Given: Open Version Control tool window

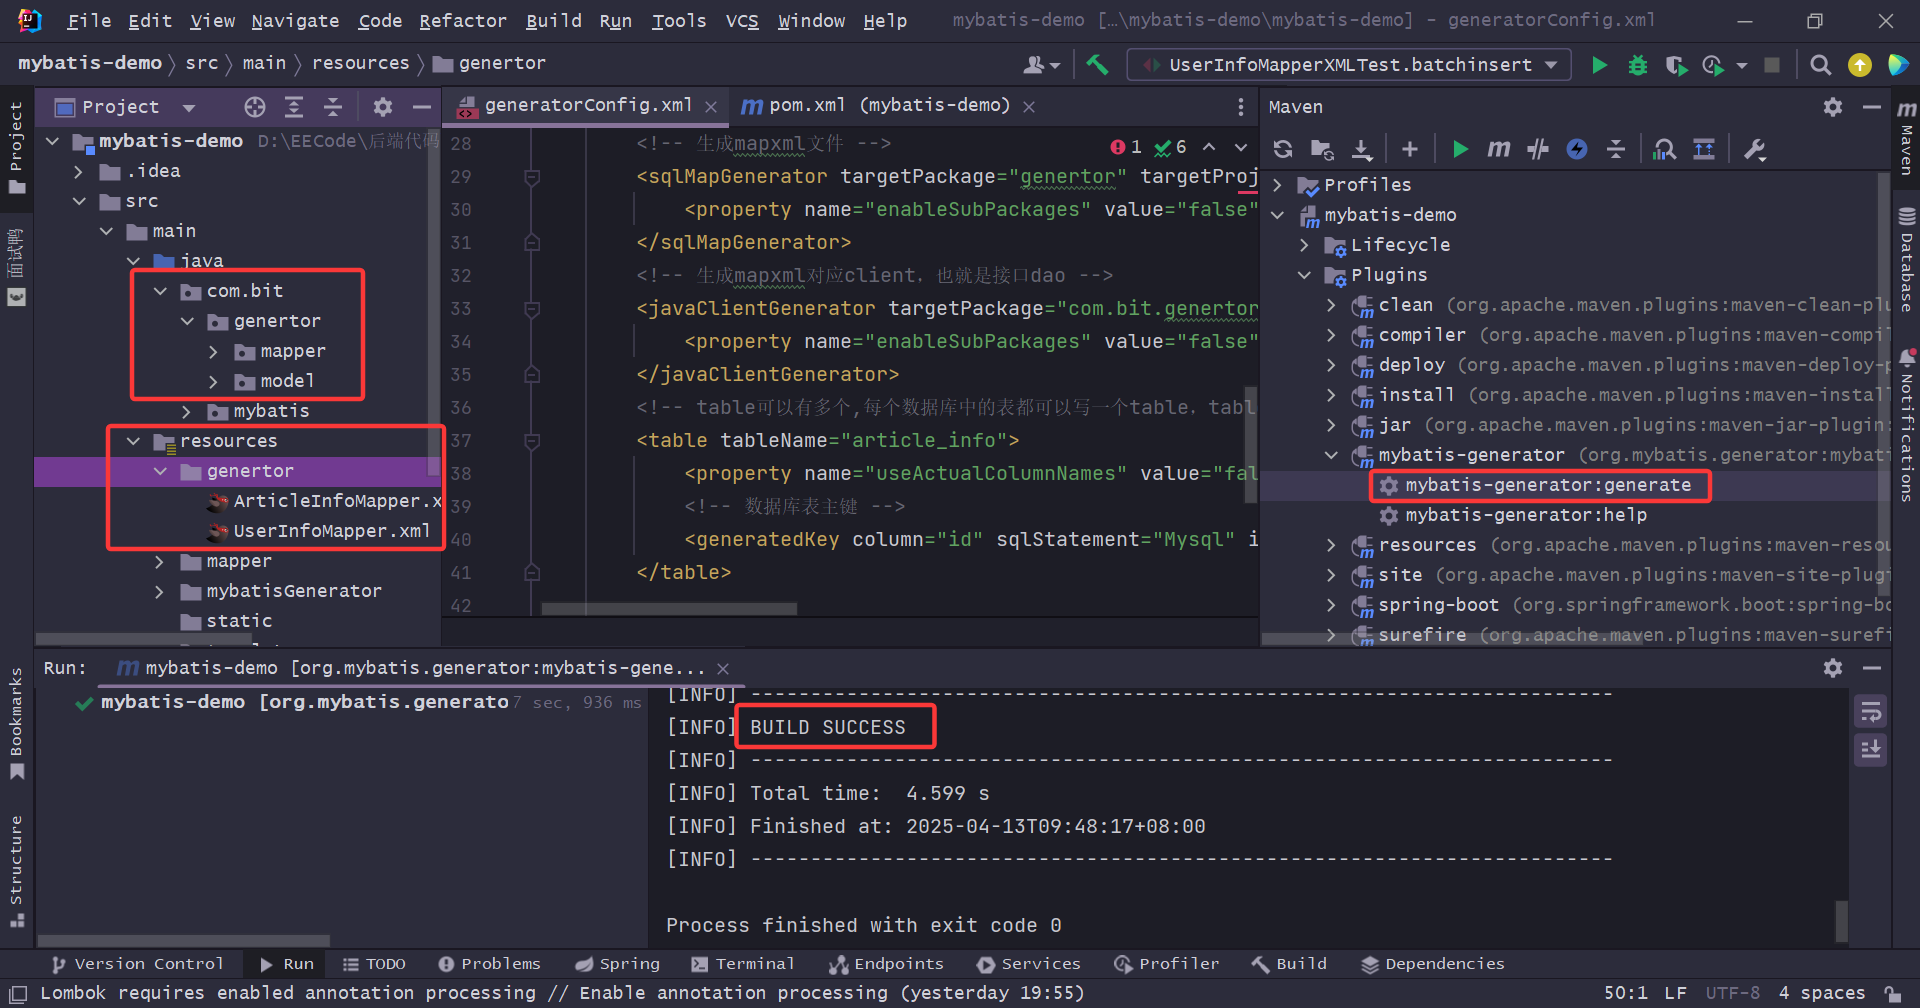Looking at the screenshot, I should pyautogui.click(x=137, y=964).
